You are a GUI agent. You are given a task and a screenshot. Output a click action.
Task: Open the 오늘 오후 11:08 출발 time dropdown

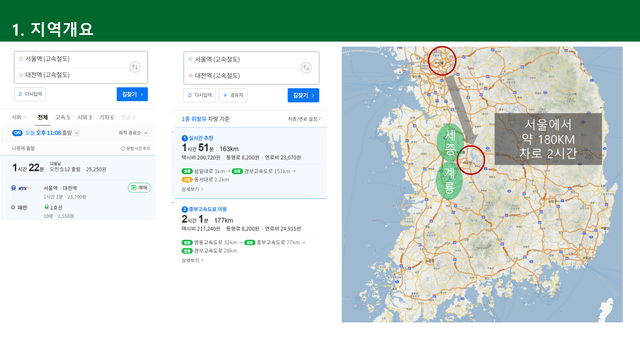click(52, 133)
